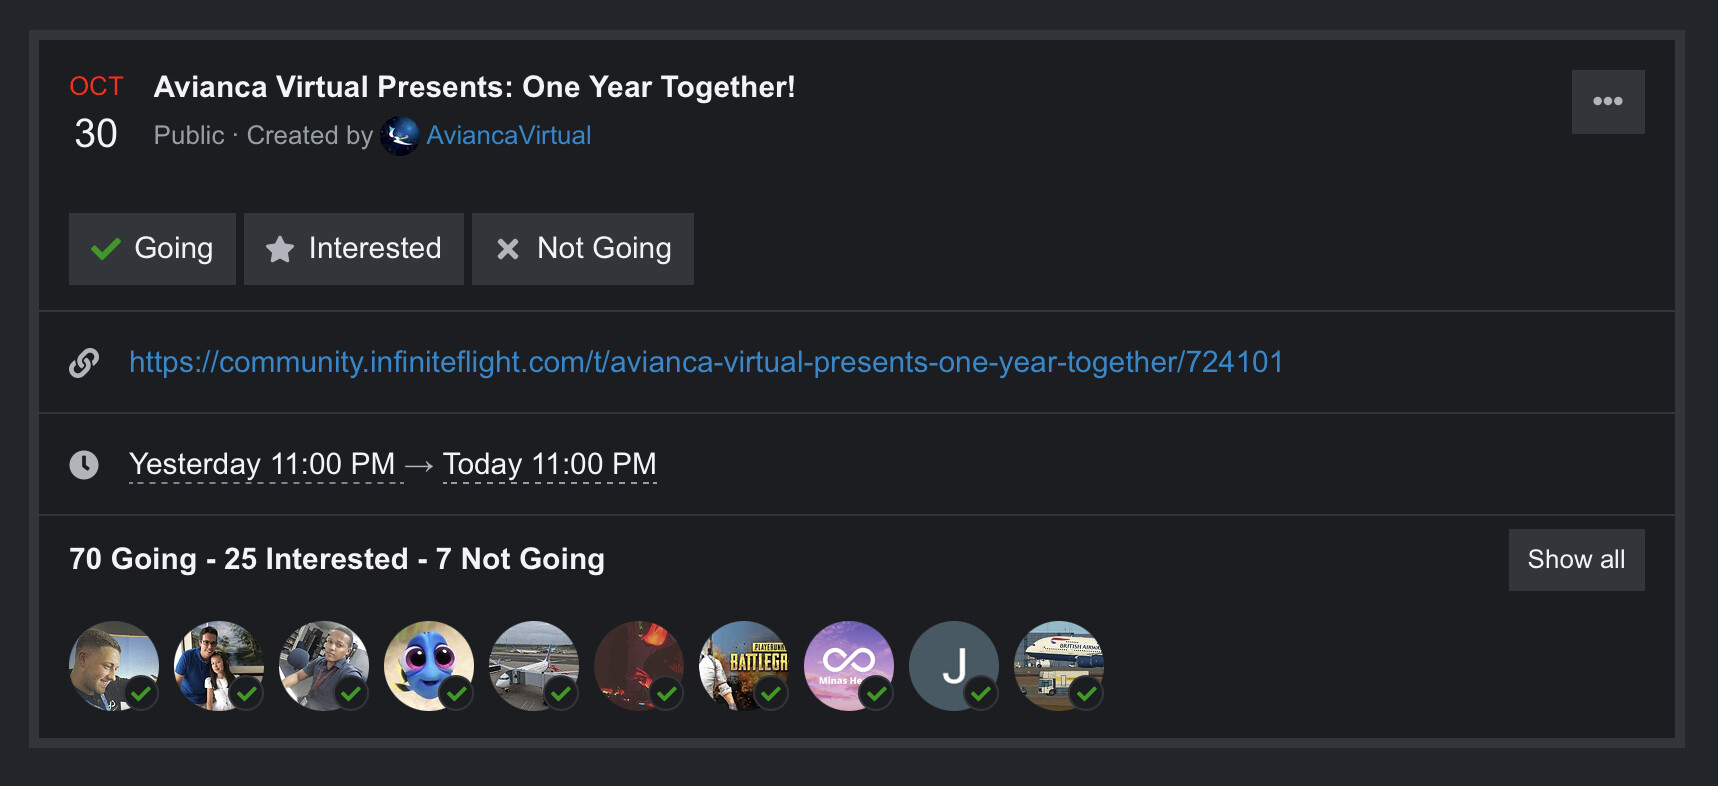Show all event invitees
Screen dimensions: 1718x786
[1575, 560]
